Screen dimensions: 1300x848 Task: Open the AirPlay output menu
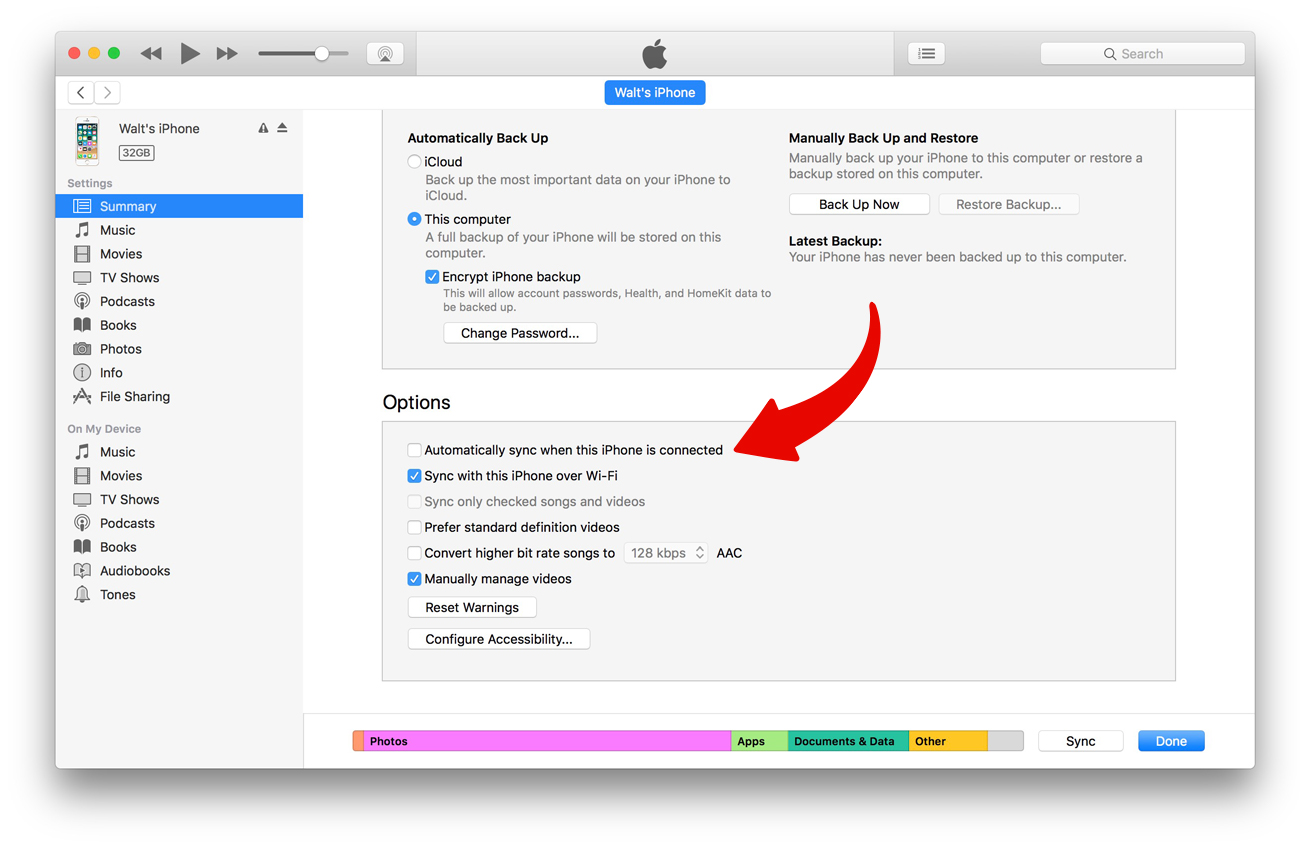[385, 54]
